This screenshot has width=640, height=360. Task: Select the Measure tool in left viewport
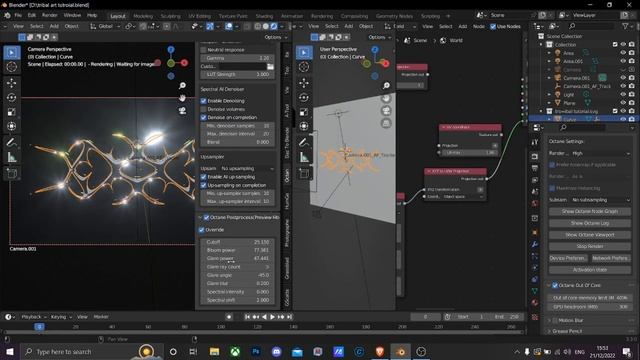point(11,157)
